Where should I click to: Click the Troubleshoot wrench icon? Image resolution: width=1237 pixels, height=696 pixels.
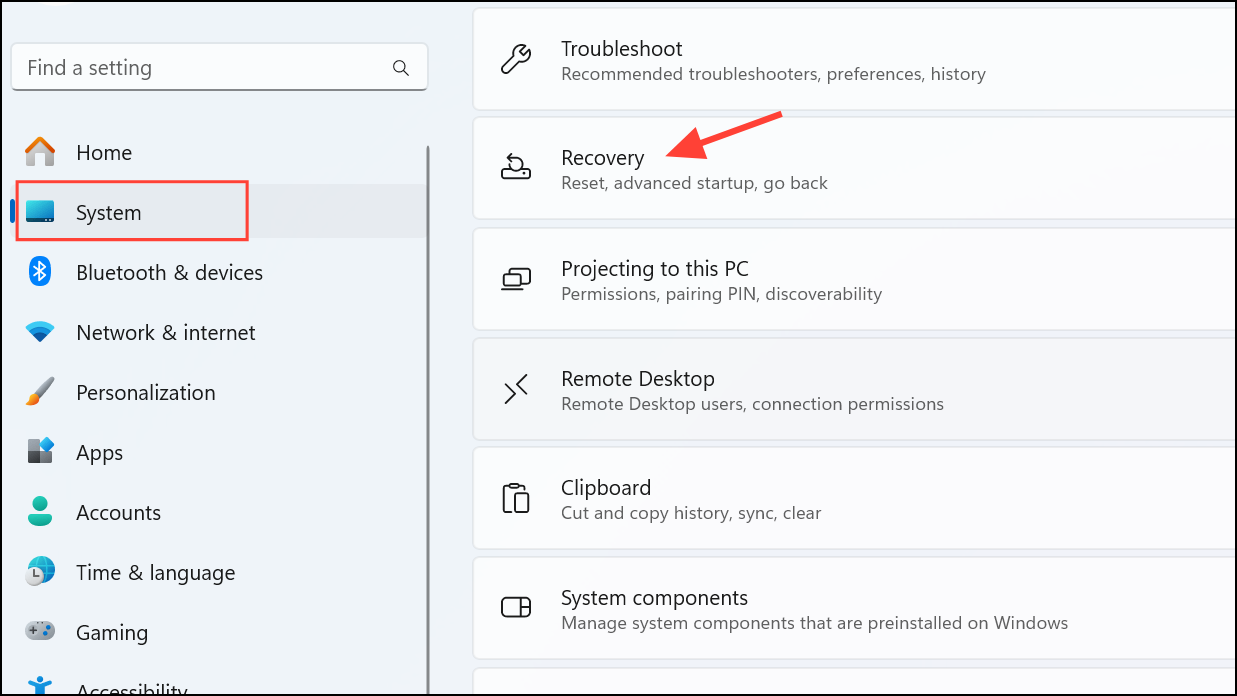[x=514, y=58]
